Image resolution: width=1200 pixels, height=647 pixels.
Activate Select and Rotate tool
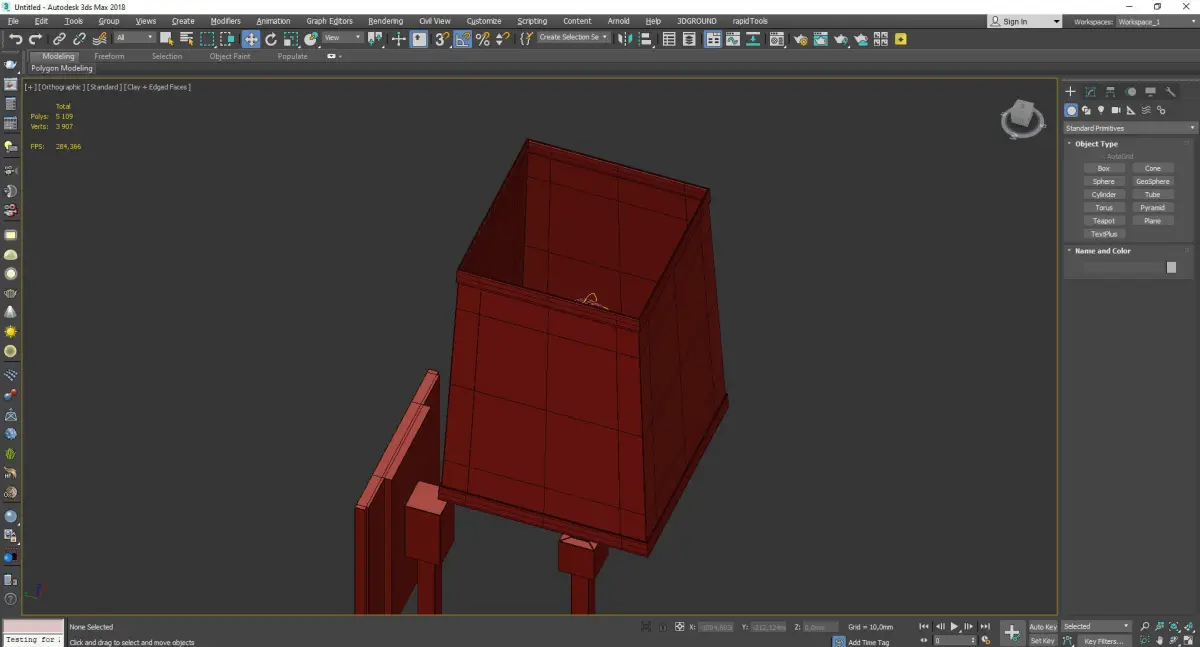coord(271,39)
